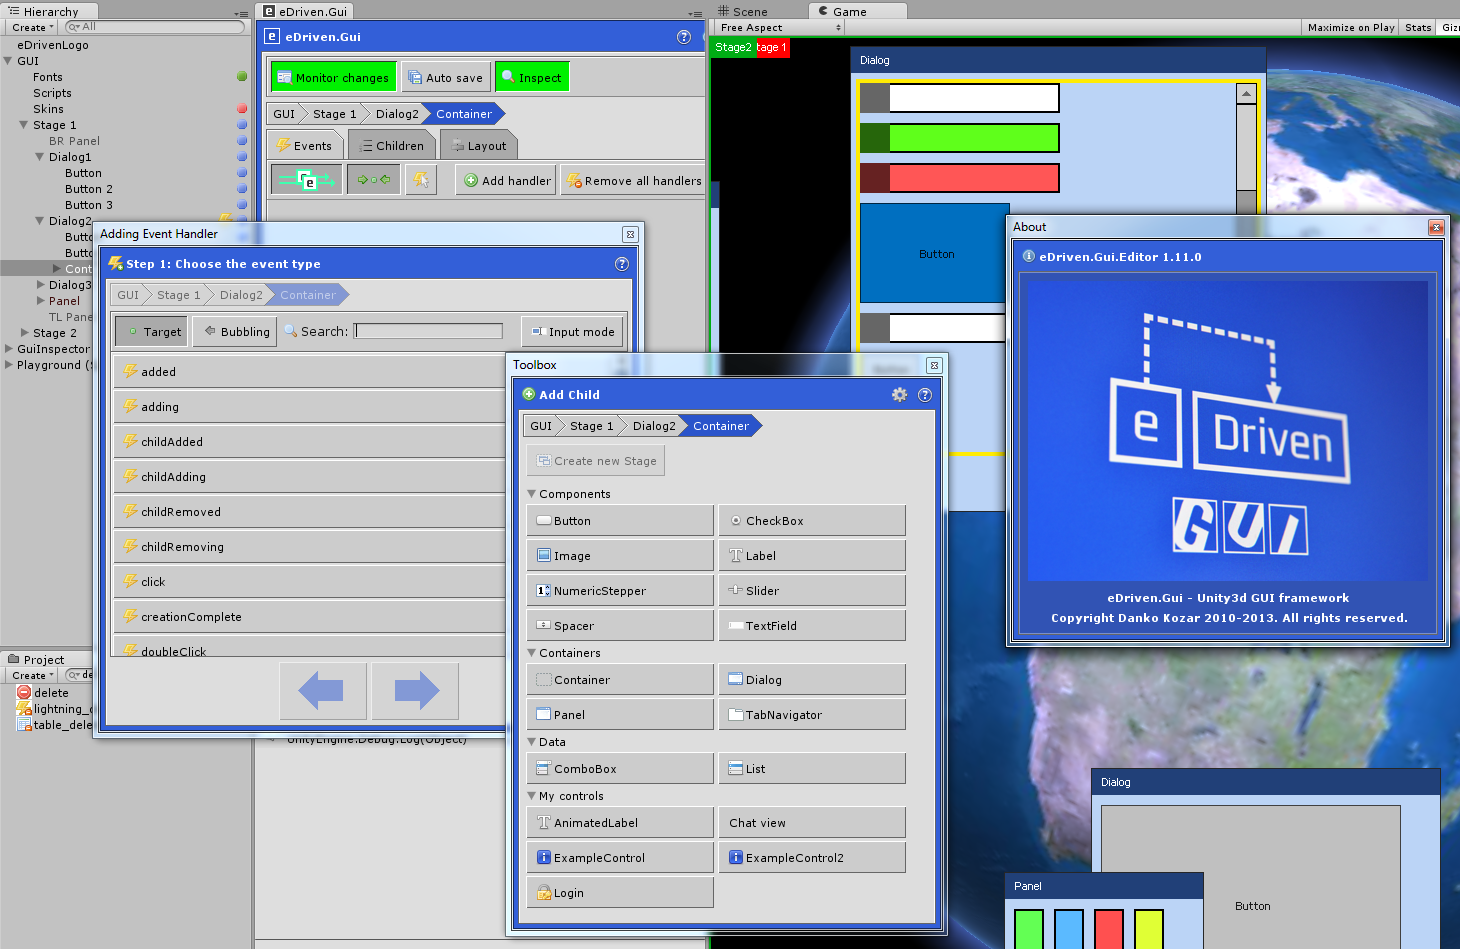Select the creationComplete event type
This screenshot has width=1460, height=949.
310,616
